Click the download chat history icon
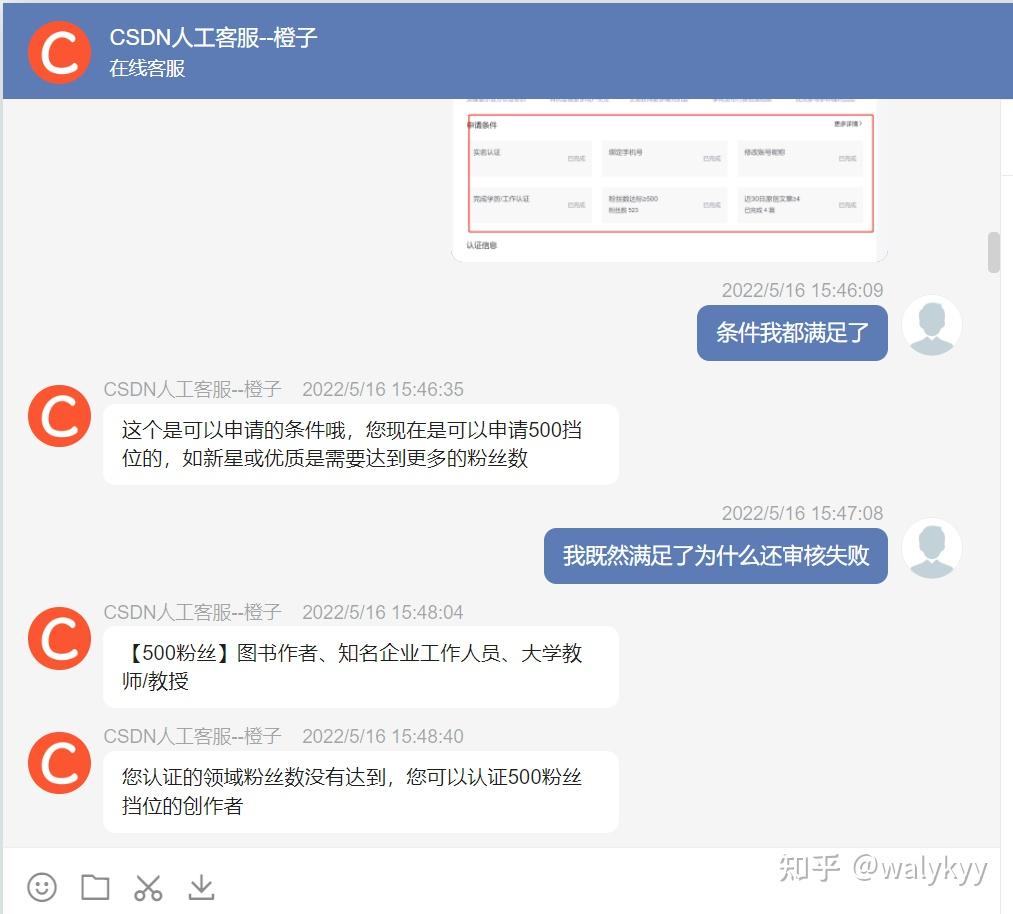Viewport: 1013px width, 914px height. [x=202, y=886]
